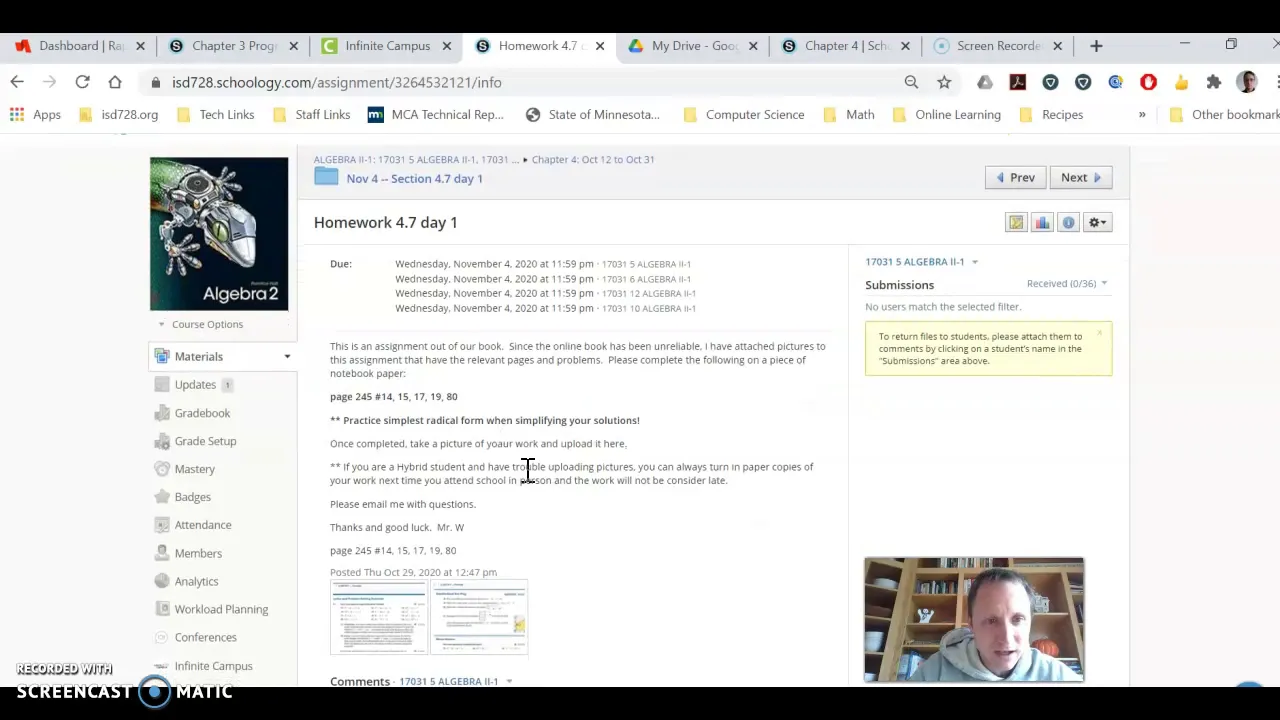This screenshot has width=1280, height=720.
Task: Open the browser home page icon
Action: coord(115,82)
